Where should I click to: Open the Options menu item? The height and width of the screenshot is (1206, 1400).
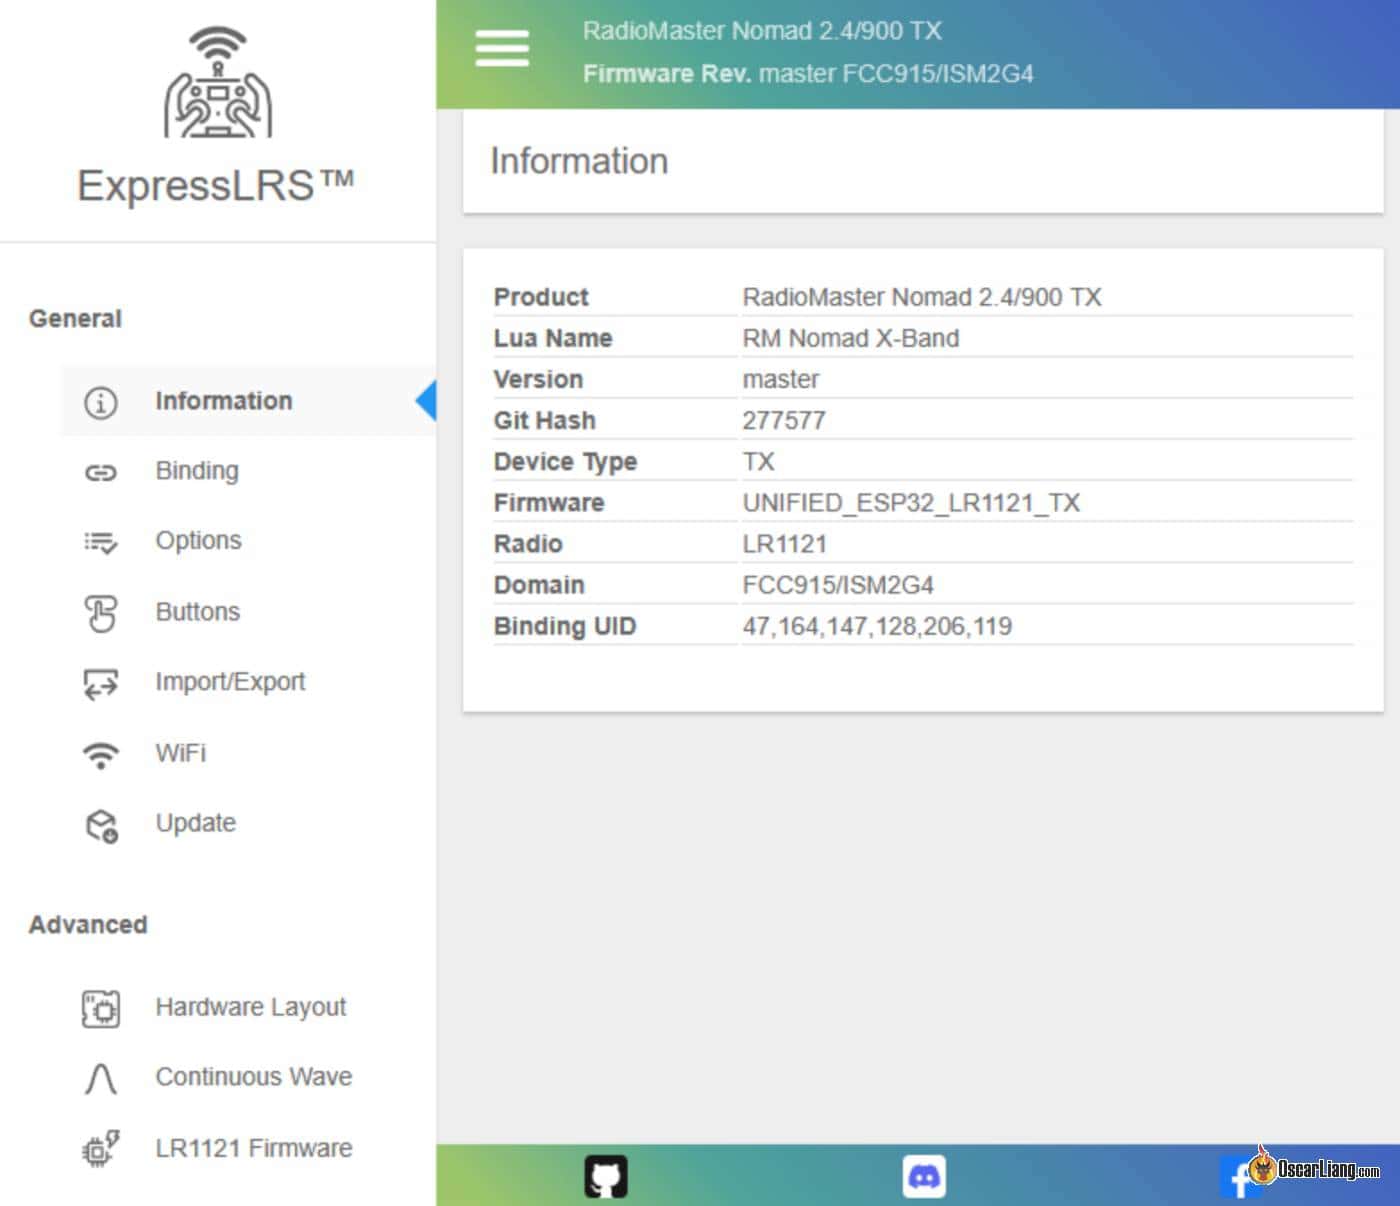click(x=198, y=541)
